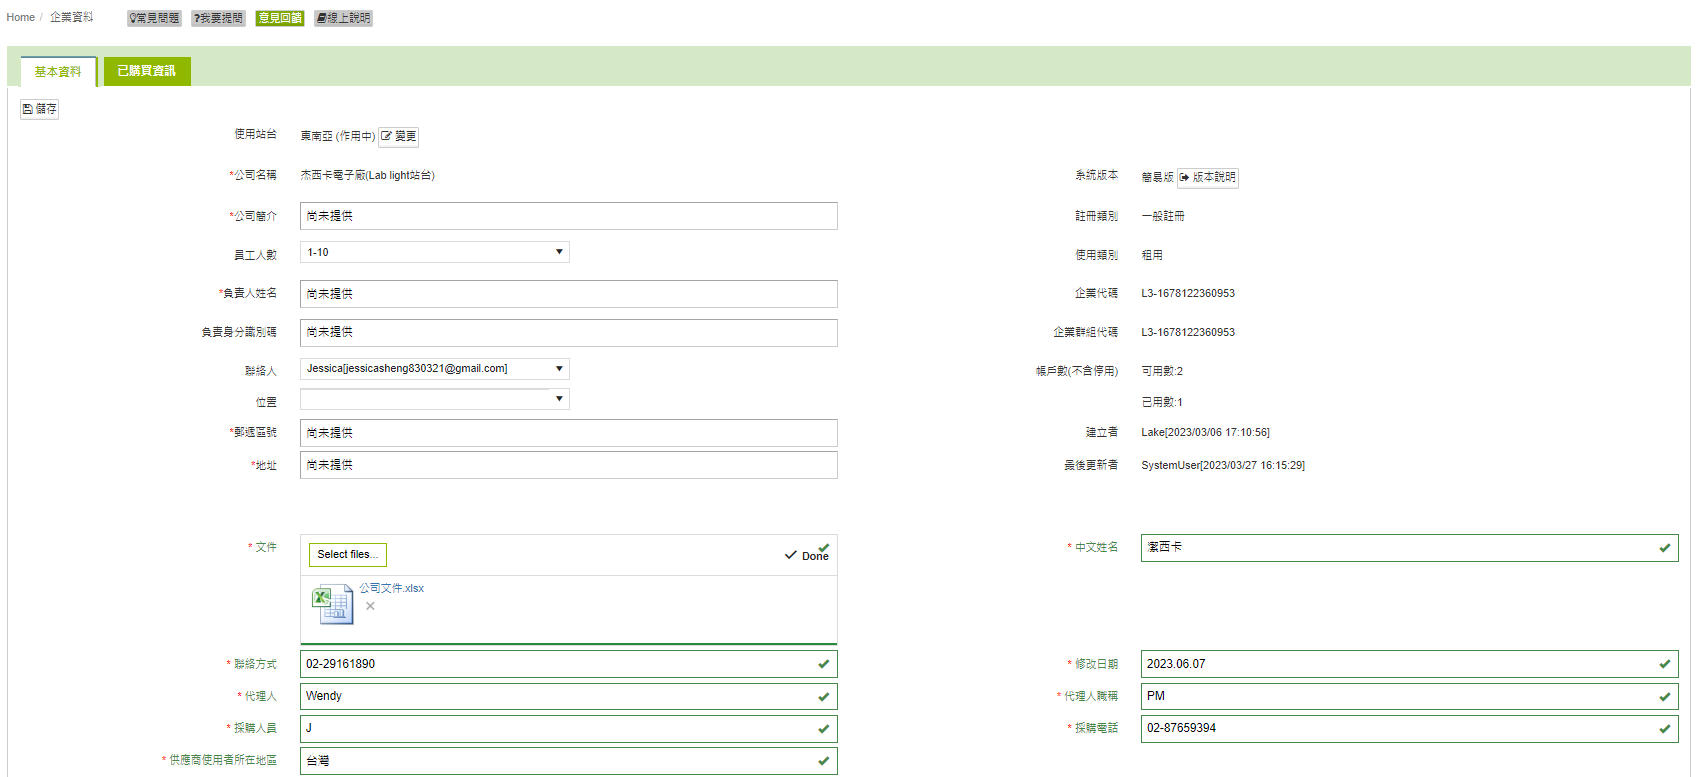Image resolution: width=1701 pixels, height=777 pixels.
Task: Click the 變更 edit button beside 東南亞
Action: (x=399, y=137)
